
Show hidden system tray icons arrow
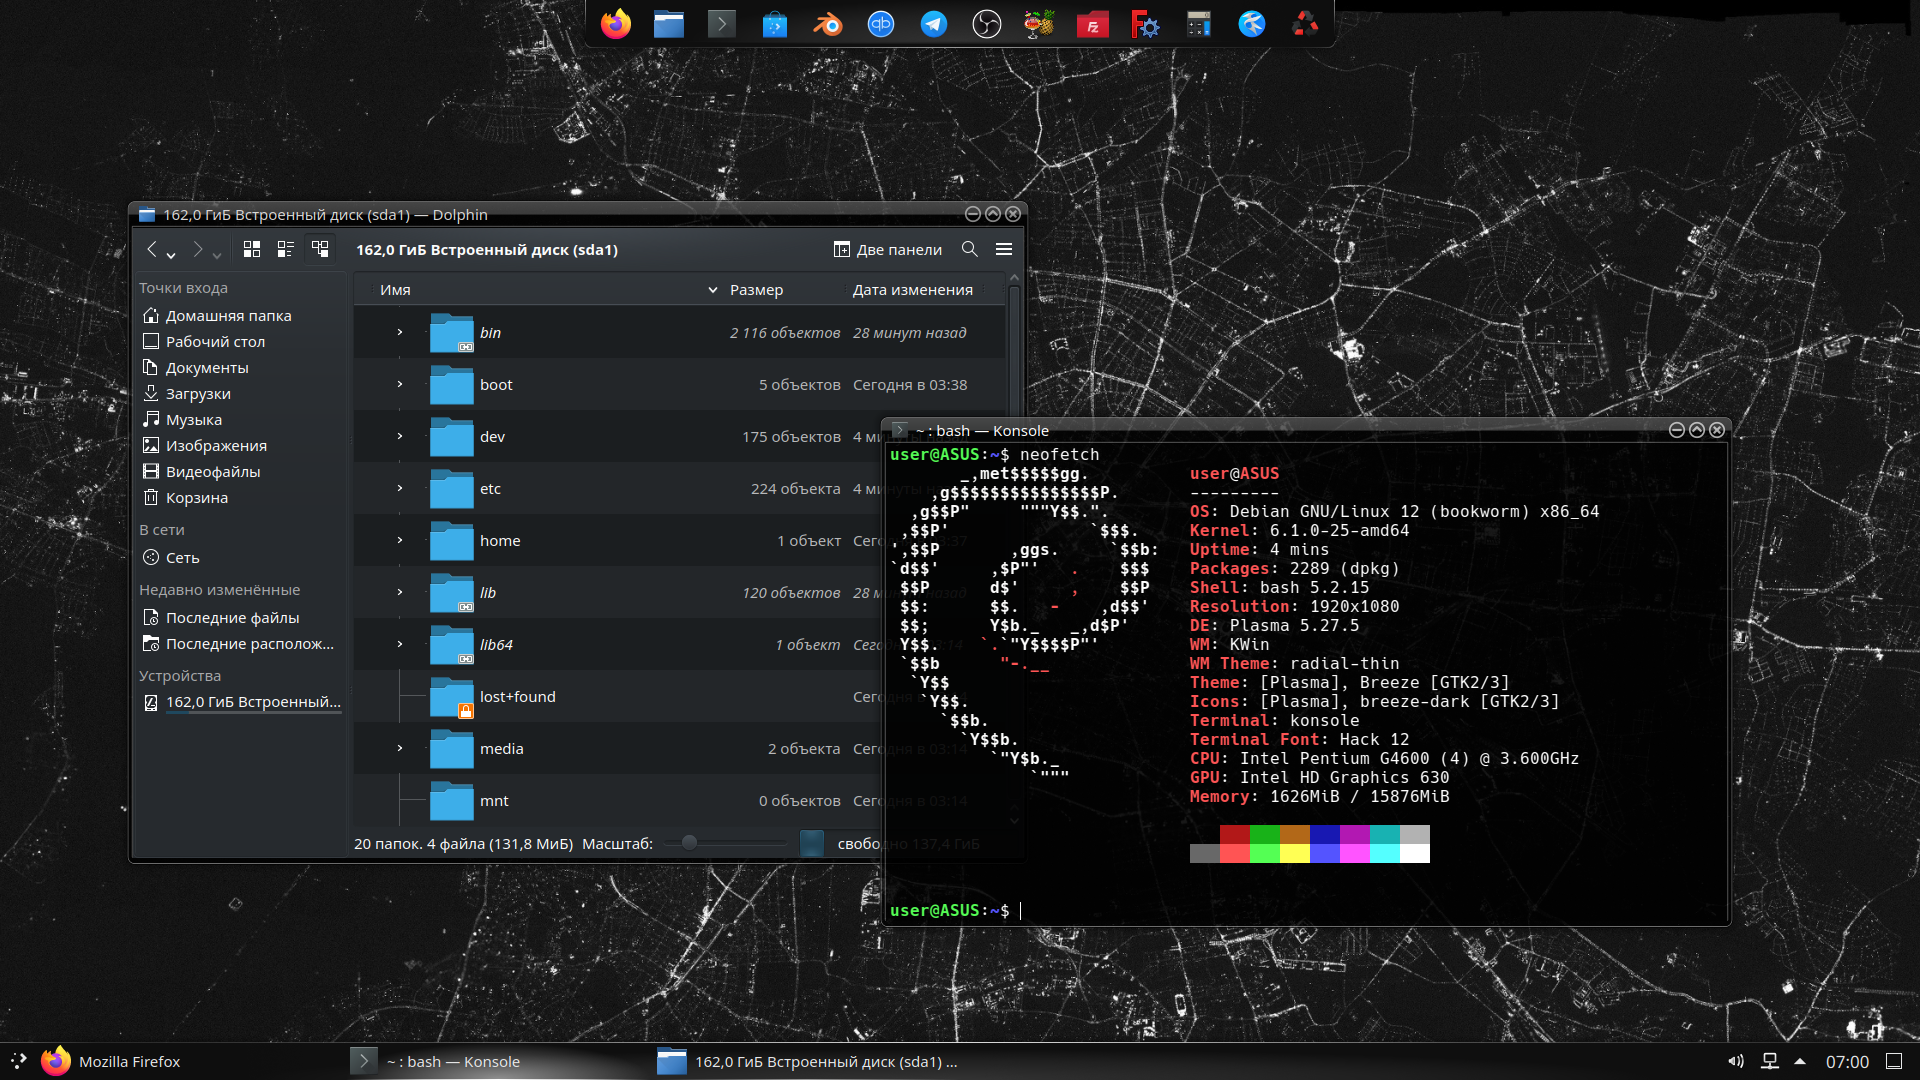pyautogui.click(x=1800, y=1061)
